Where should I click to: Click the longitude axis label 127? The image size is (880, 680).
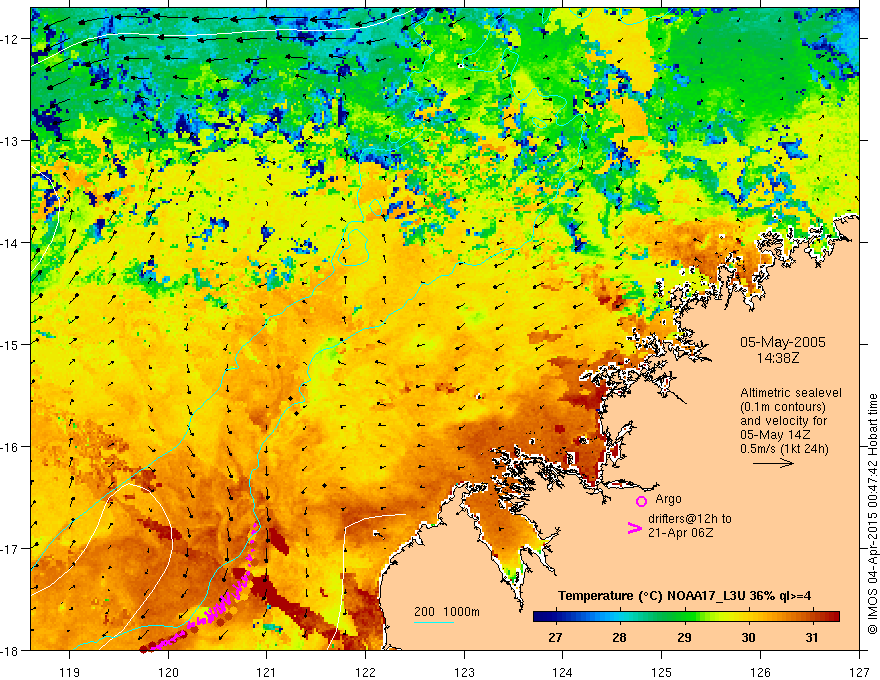point(859,672)
